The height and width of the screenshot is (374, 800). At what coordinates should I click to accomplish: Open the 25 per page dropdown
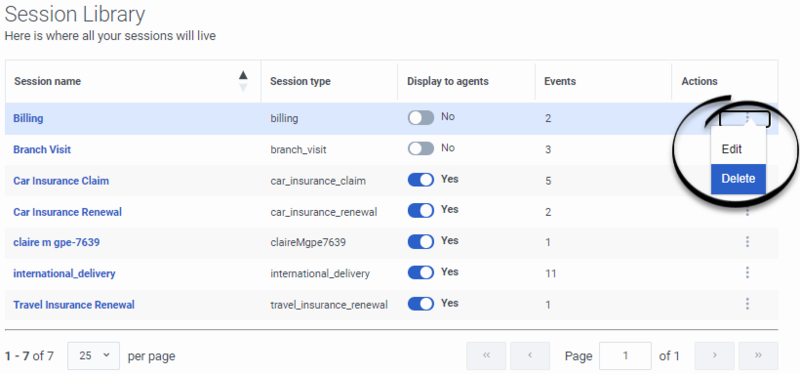(94, 356)
